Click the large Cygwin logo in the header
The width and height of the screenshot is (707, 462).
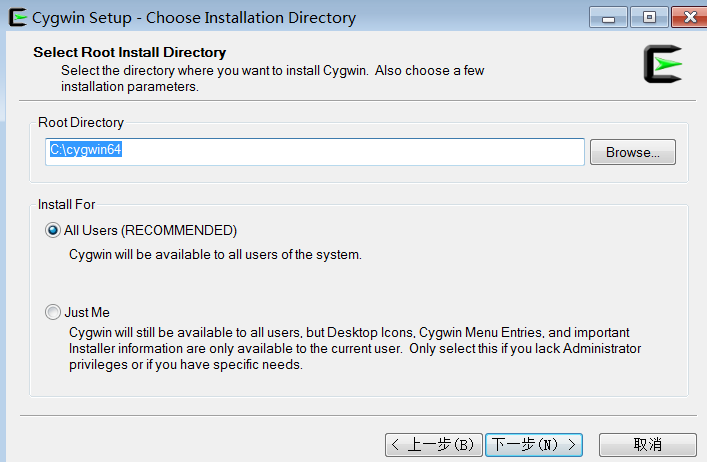662,64
